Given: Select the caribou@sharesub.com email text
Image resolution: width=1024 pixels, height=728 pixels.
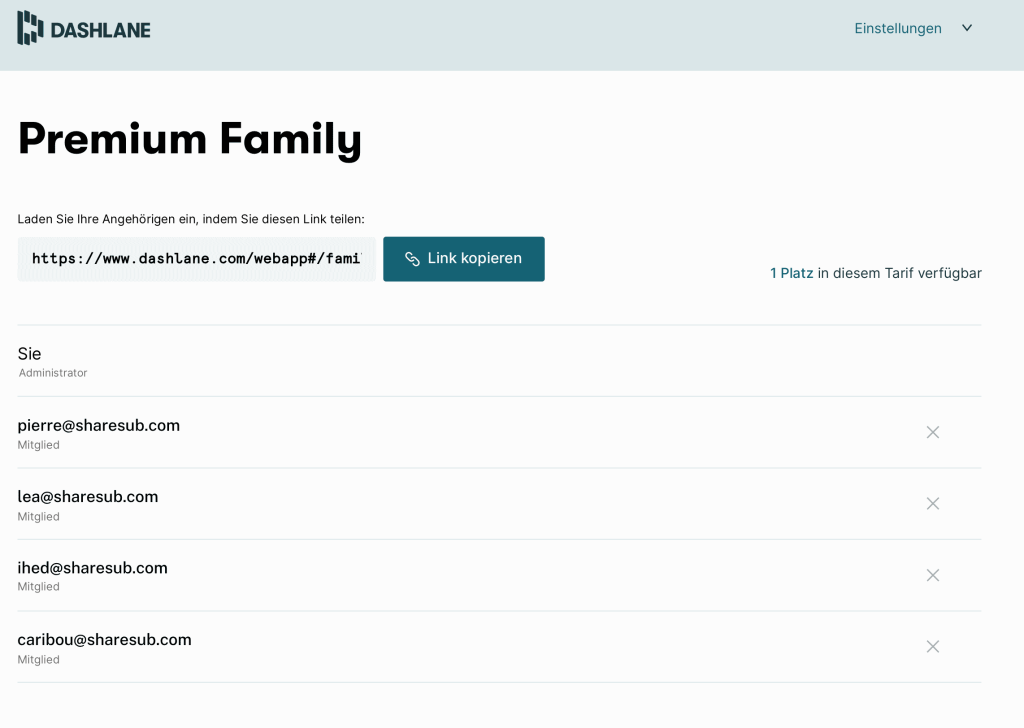Looking at the screenshot, I should click(104, 640).
